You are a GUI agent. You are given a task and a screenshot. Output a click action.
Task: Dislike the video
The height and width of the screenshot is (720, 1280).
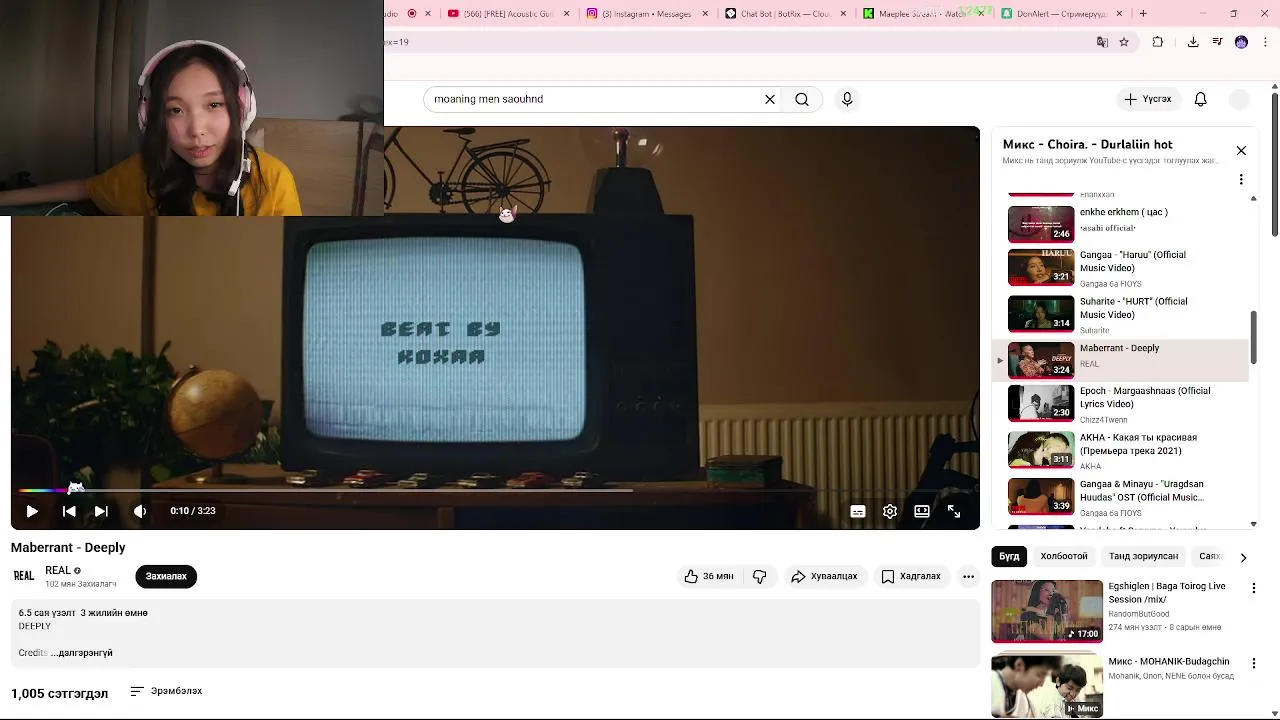tap(760, 576)
